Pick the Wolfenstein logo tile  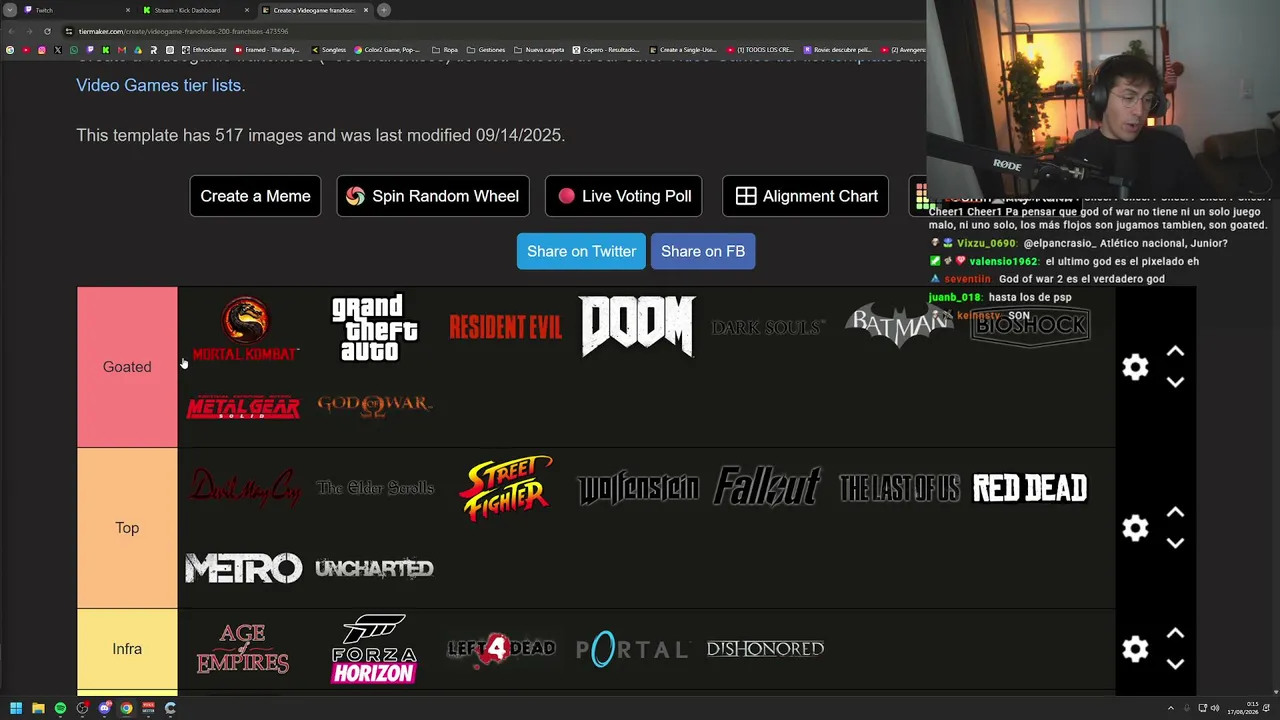(637, 488)
